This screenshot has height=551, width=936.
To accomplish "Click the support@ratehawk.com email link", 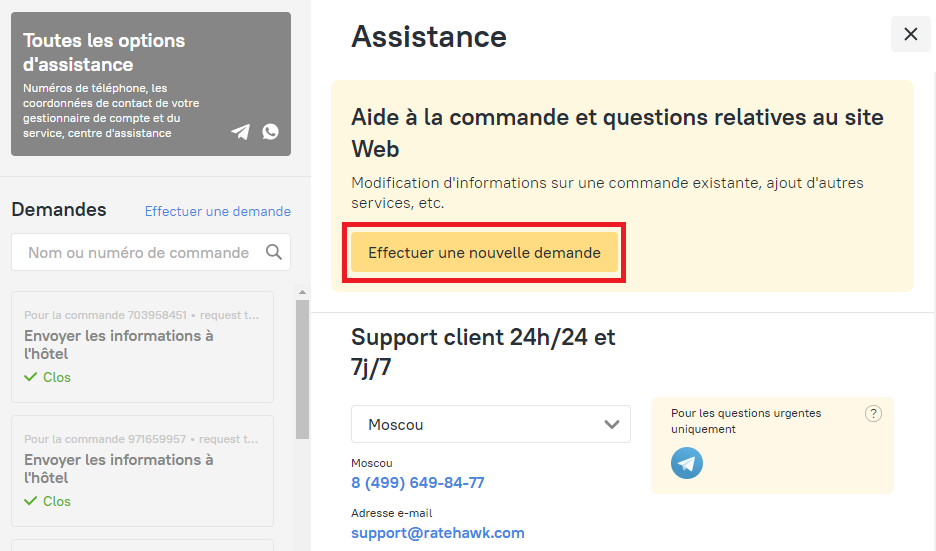I will (x=437, y=533).
